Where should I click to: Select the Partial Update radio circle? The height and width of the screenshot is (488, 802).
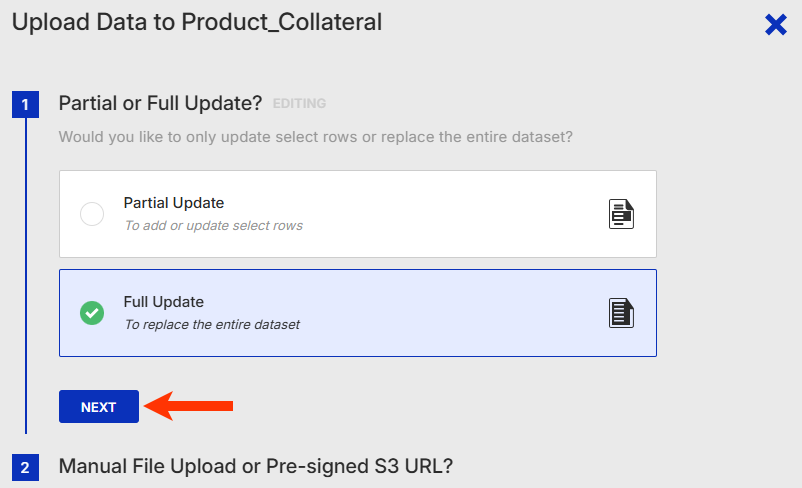92,214
